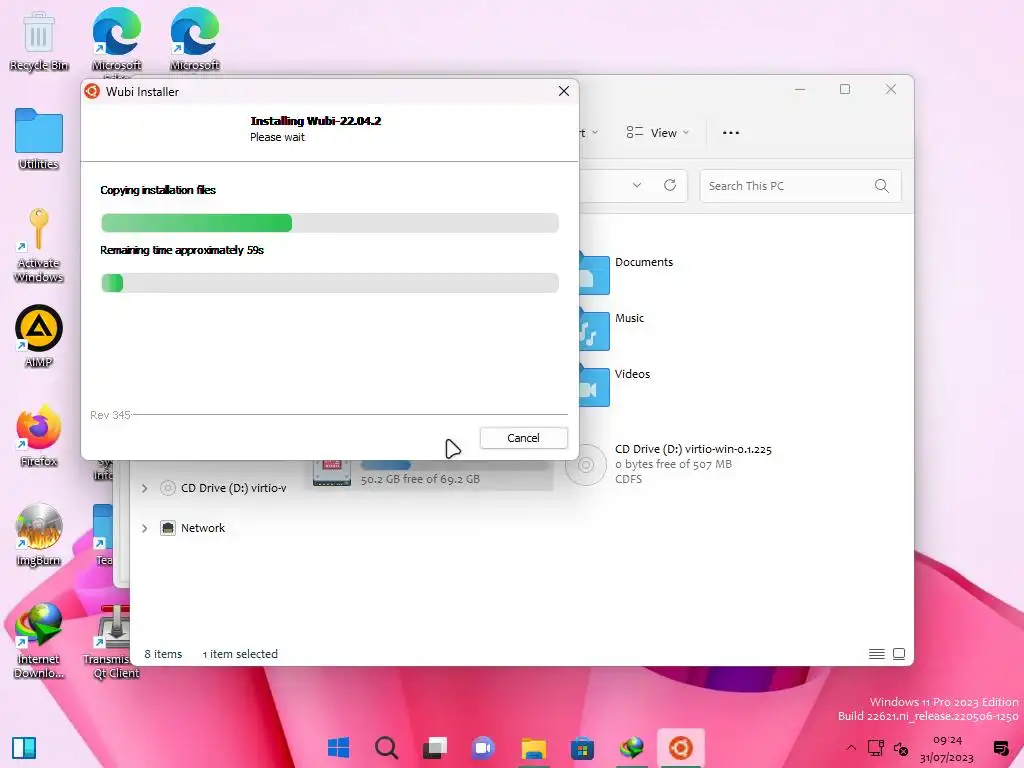
Task: Click the Ubuntu logo in Wubi title bar
Action: (x=92, y=91)
